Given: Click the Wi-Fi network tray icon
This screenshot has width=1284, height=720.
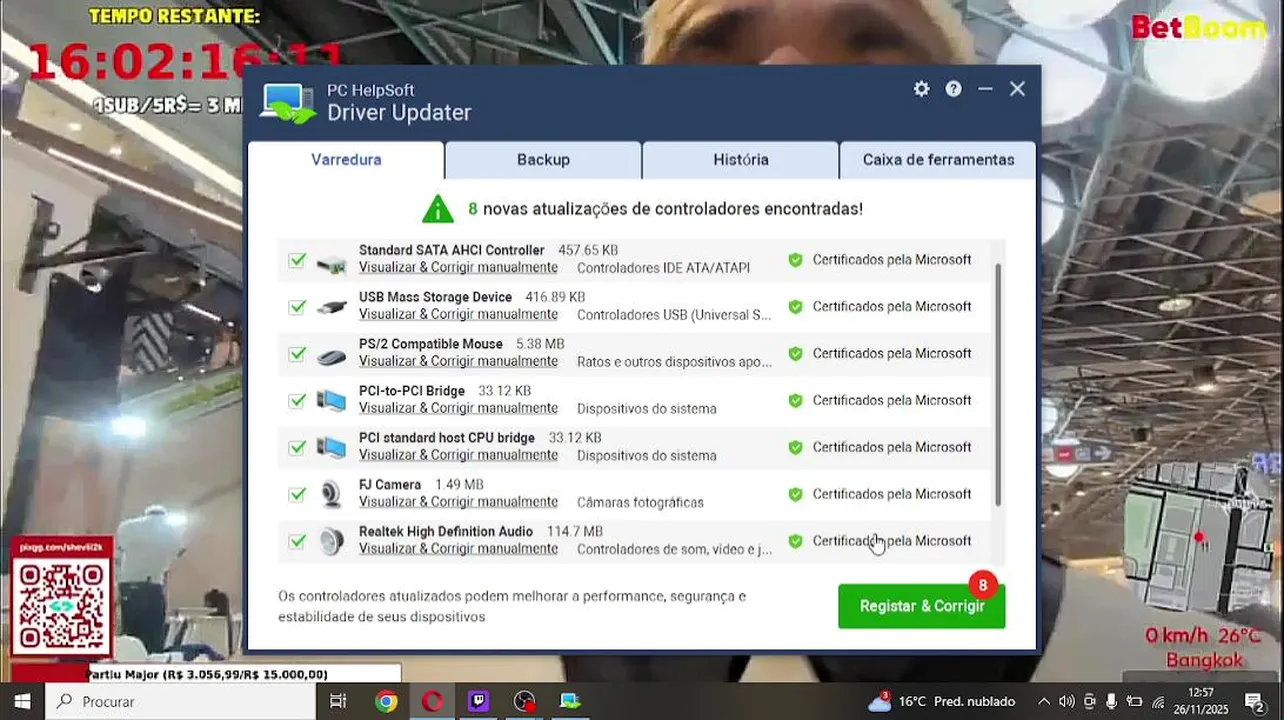Looking at the screenshot, I should 1158,701.
